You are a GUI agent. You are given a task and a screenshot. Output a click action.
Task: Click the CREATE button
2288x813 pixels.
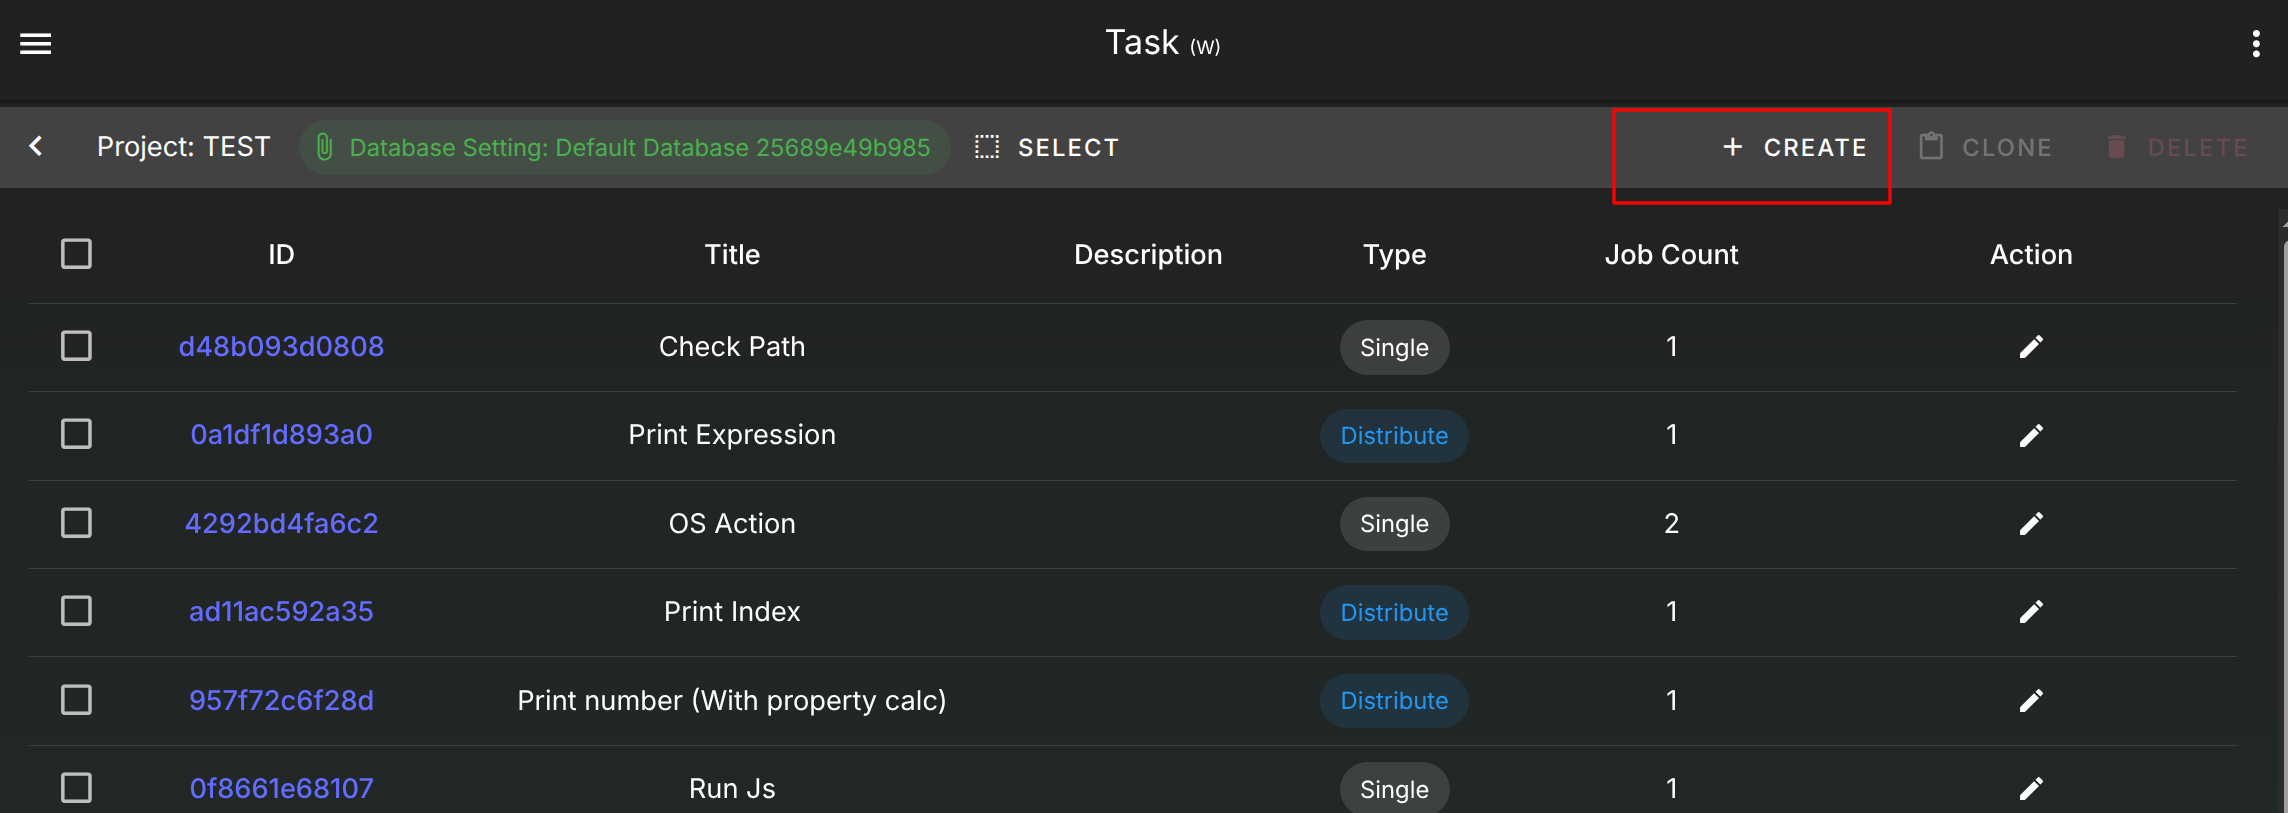click(x=1794, y=148)
